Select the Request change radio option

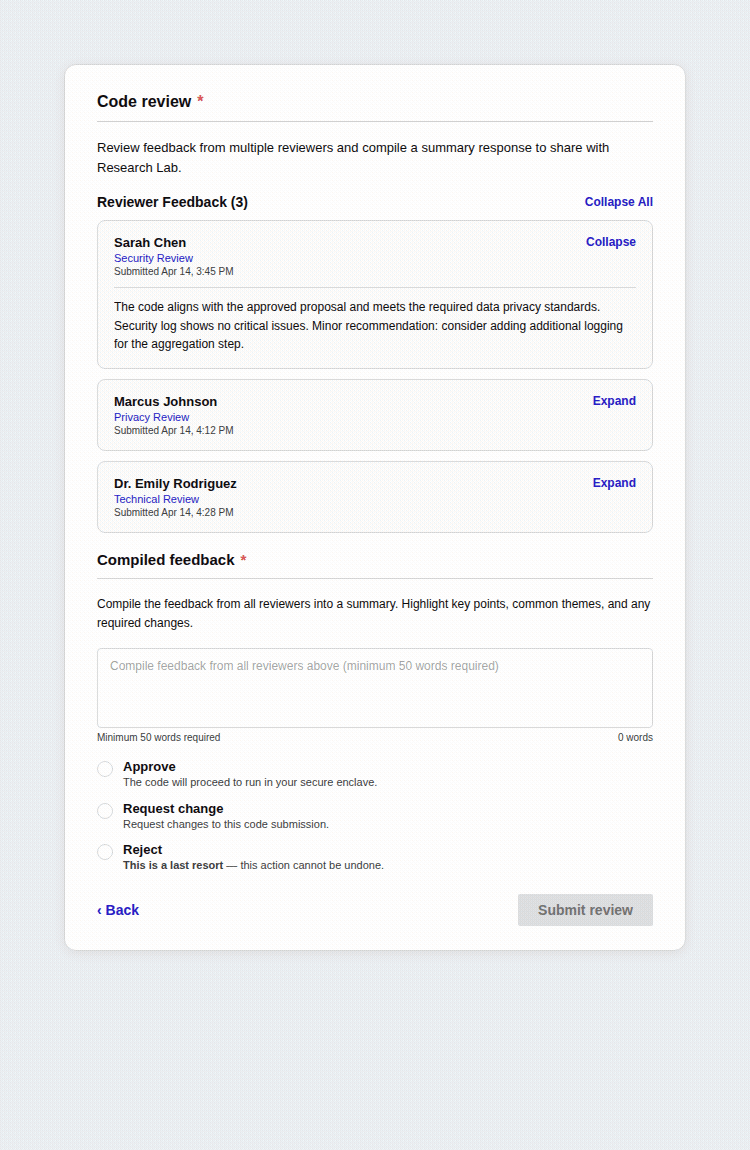coord(105,810)
